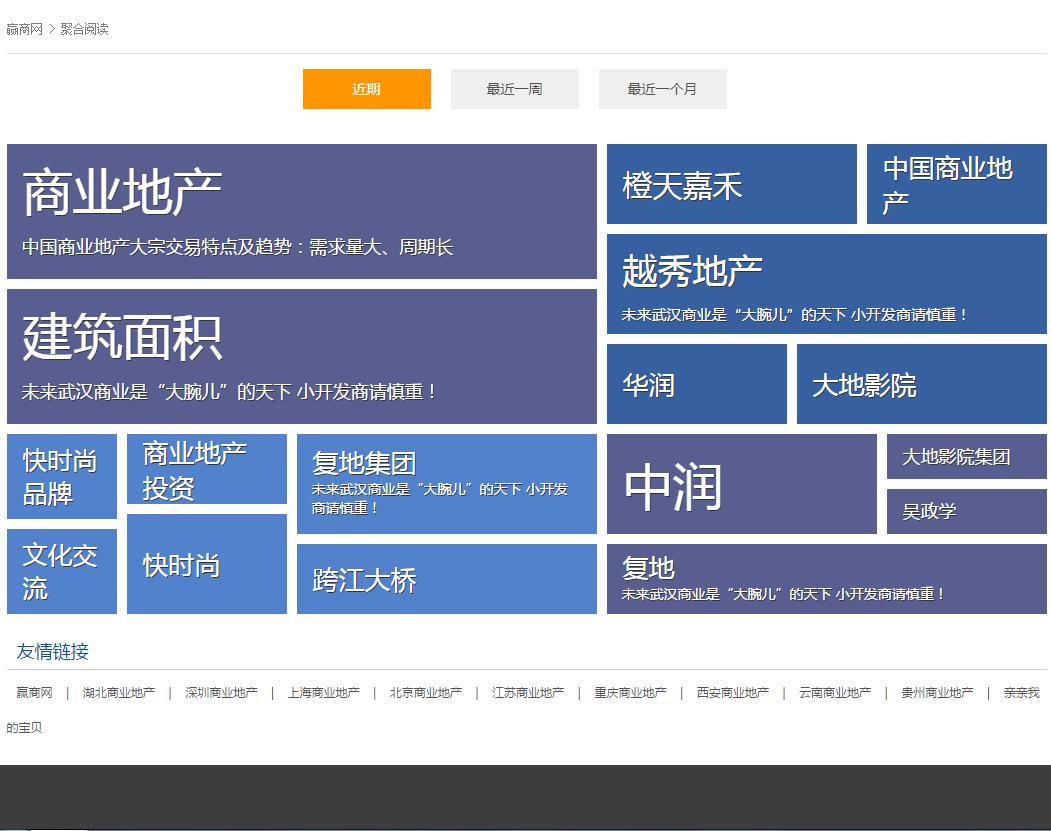
Task: Open the article under 复地
Action: pos(783,594)
